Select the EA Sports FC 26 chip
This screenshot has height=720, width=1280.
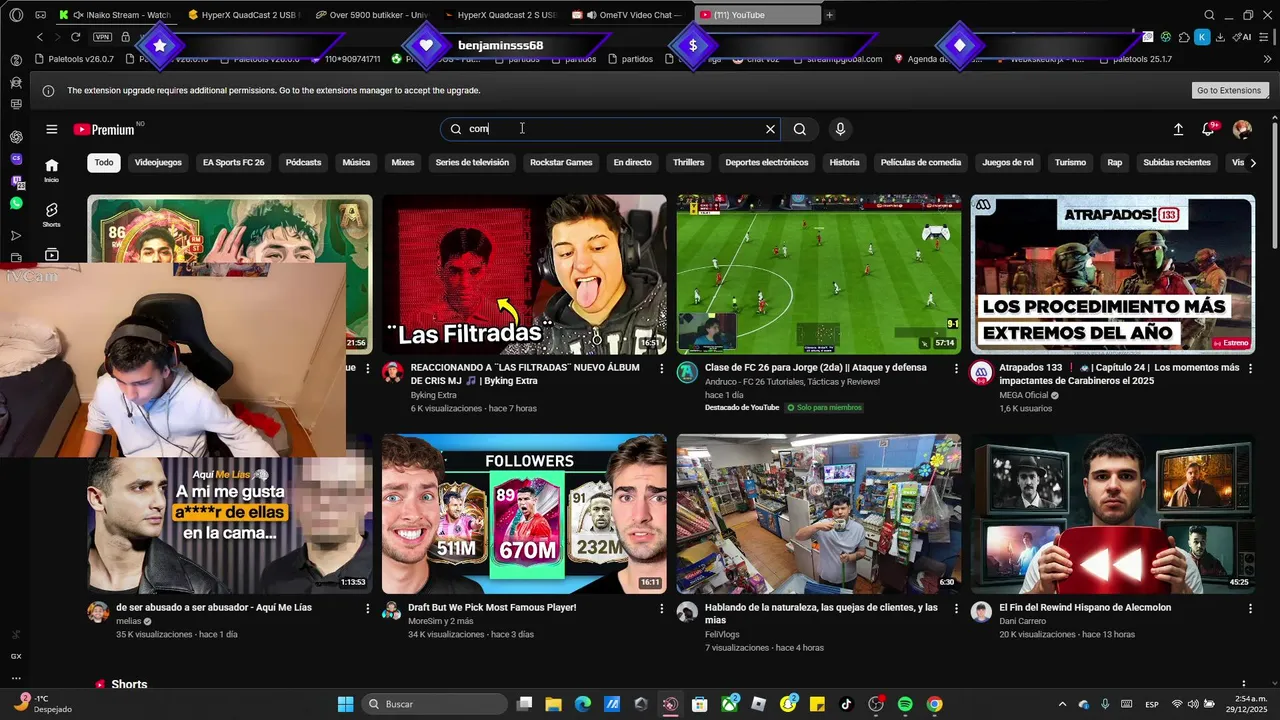233,162
